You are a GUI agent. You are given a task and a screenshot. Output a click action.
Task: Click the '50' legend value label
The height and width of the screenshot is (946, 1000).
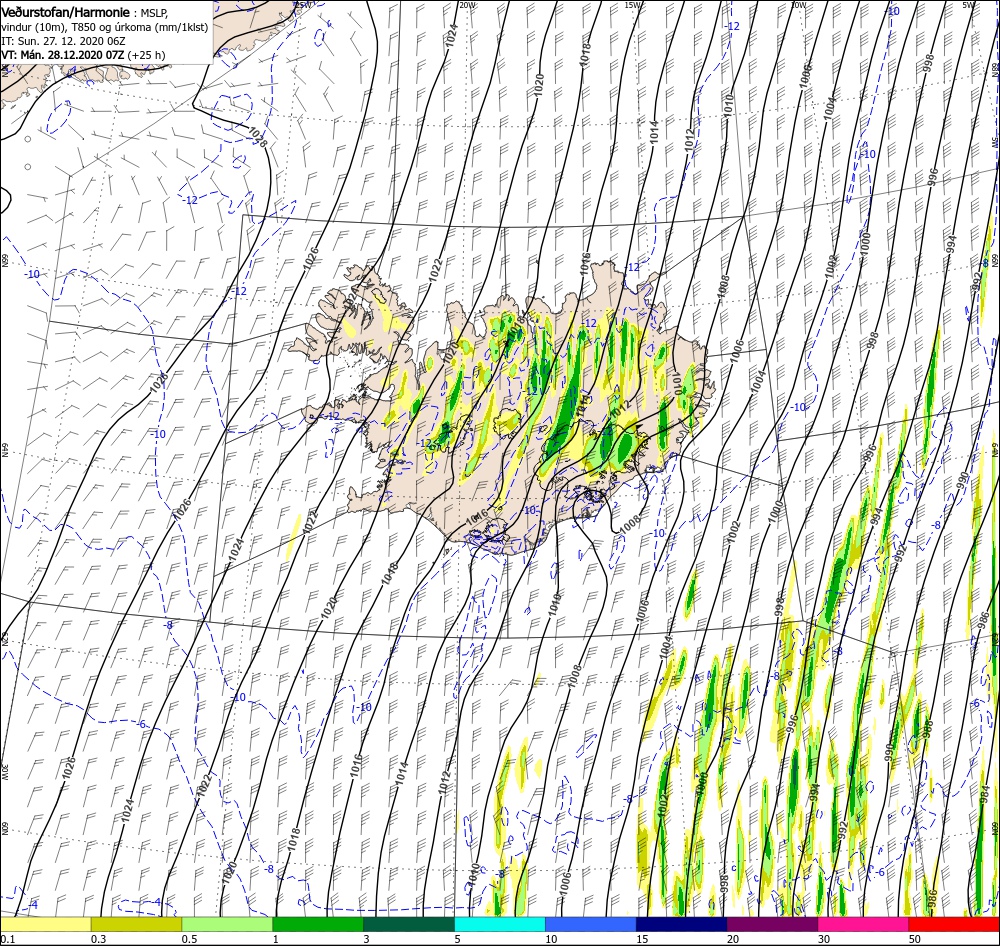[914, 939]
